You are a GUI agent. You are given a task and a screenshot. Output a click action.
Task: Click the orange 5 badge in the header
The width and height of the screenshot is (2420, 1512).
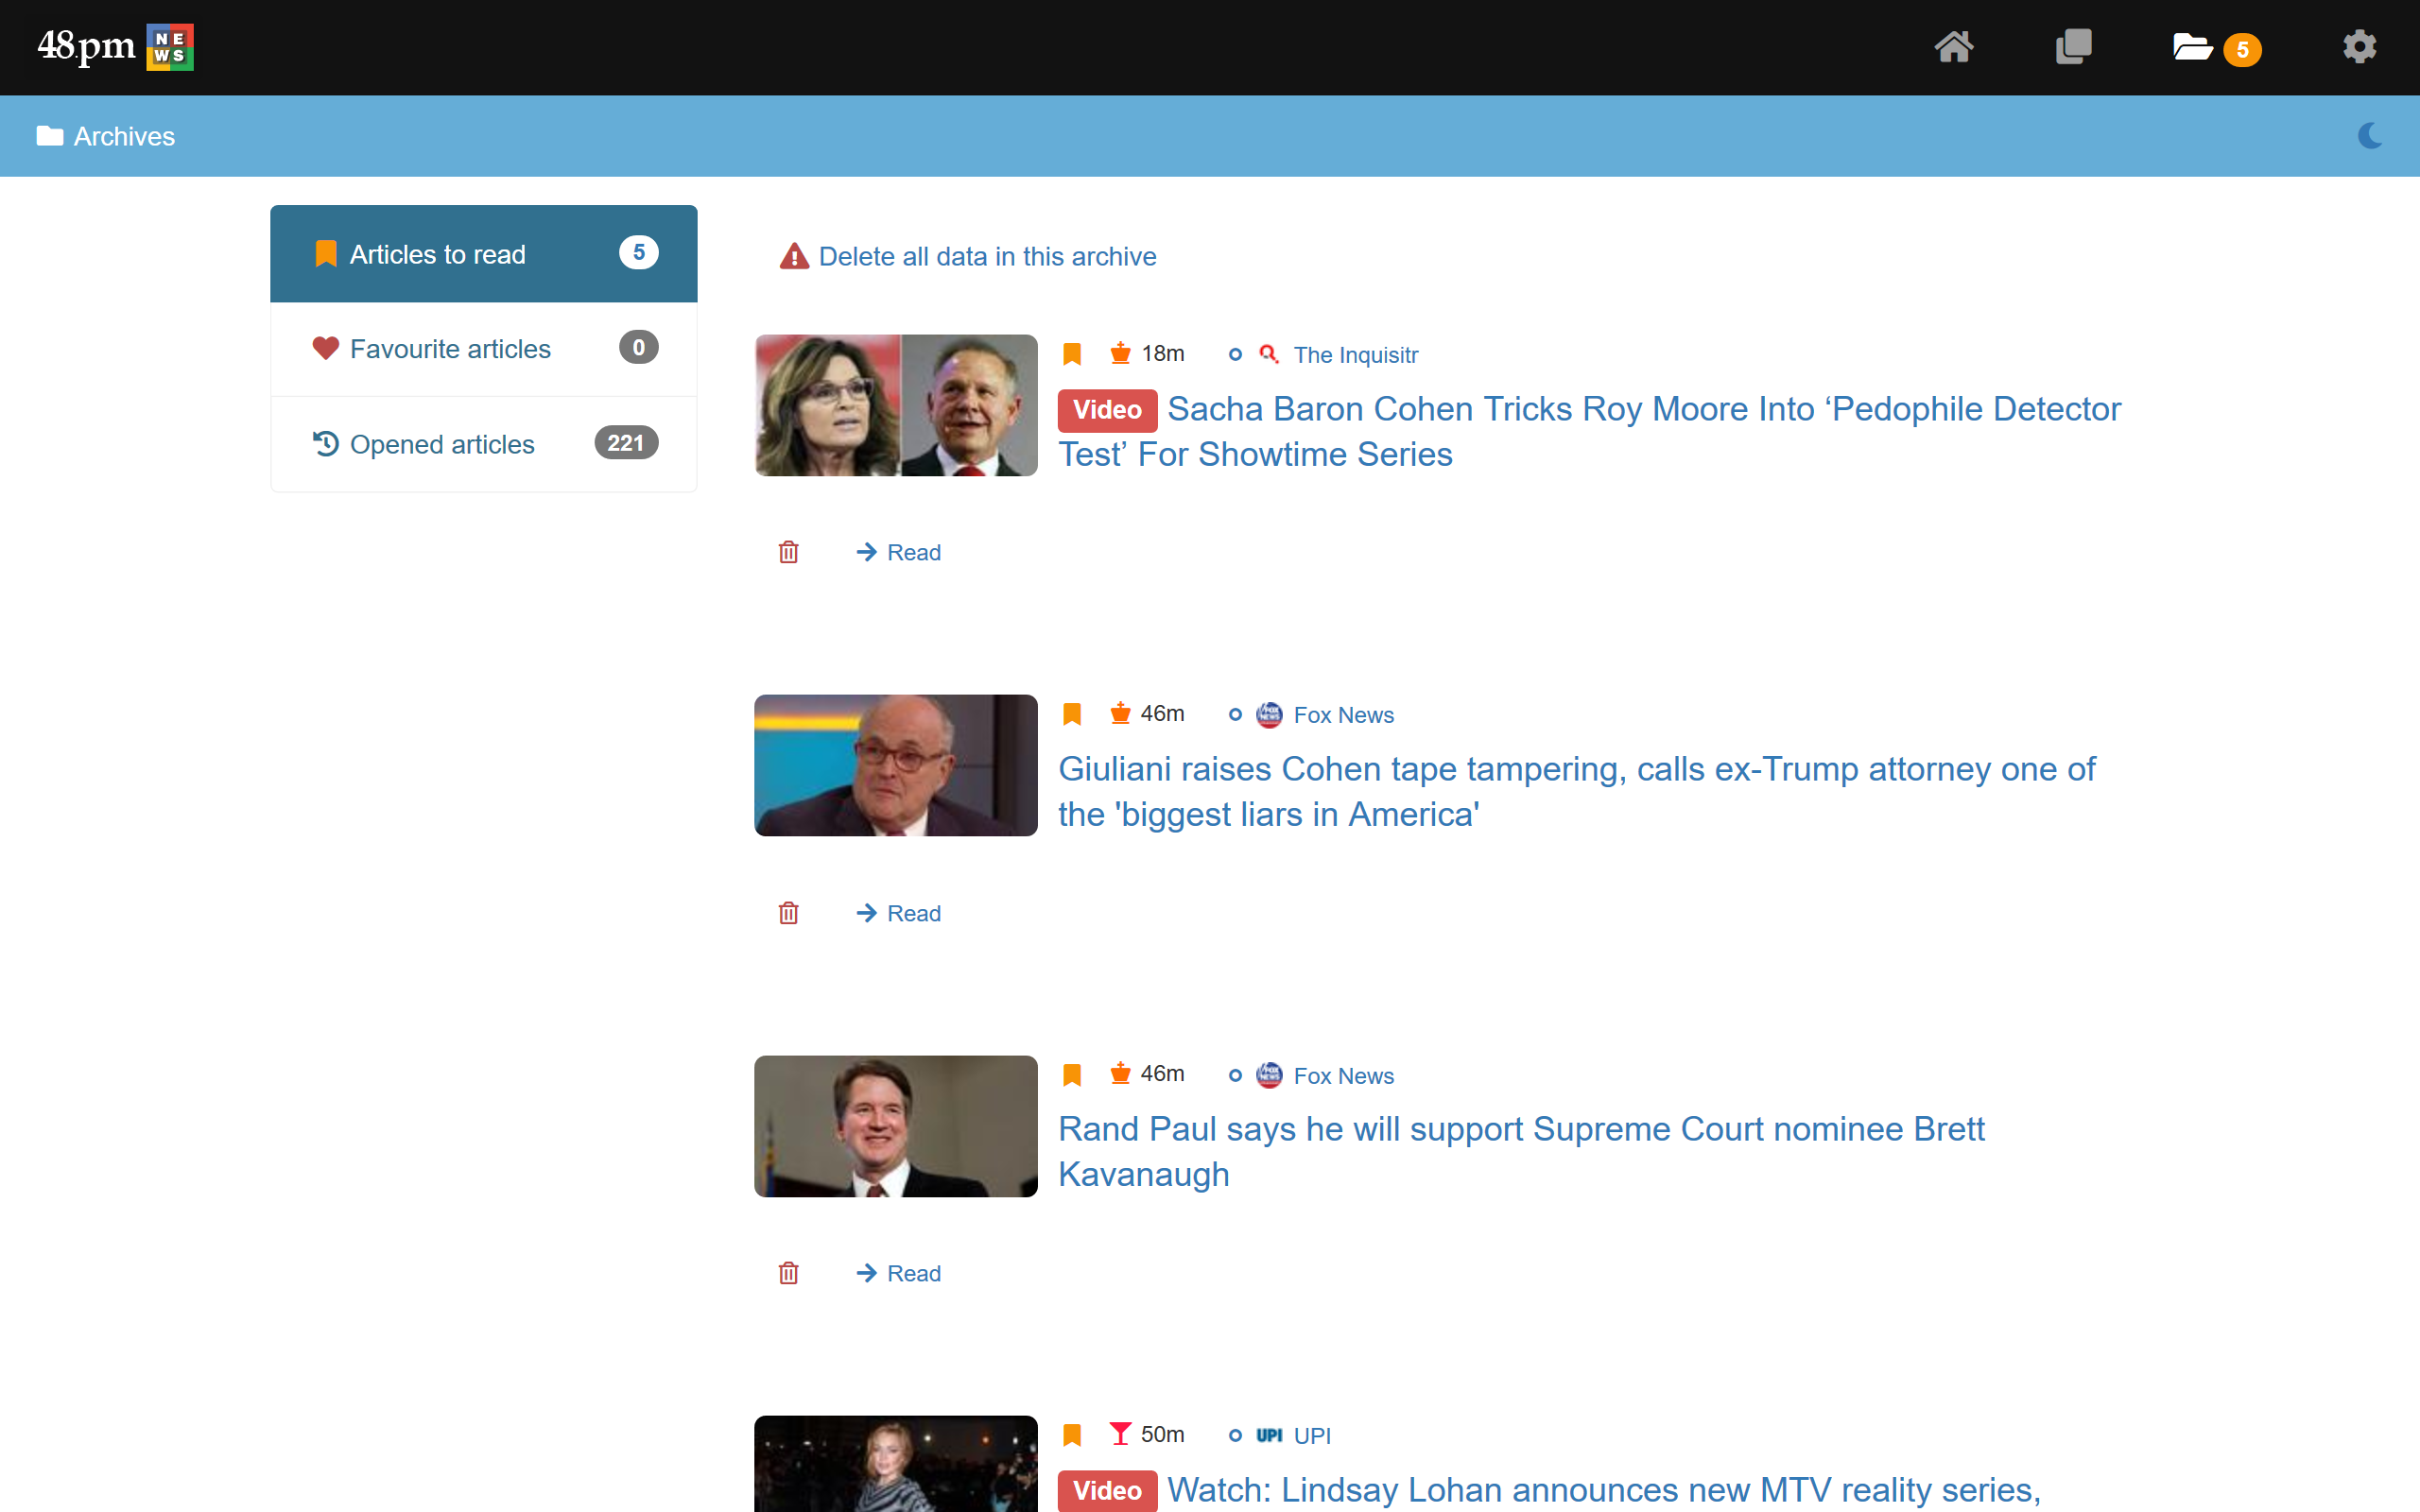pos(2242,50)
